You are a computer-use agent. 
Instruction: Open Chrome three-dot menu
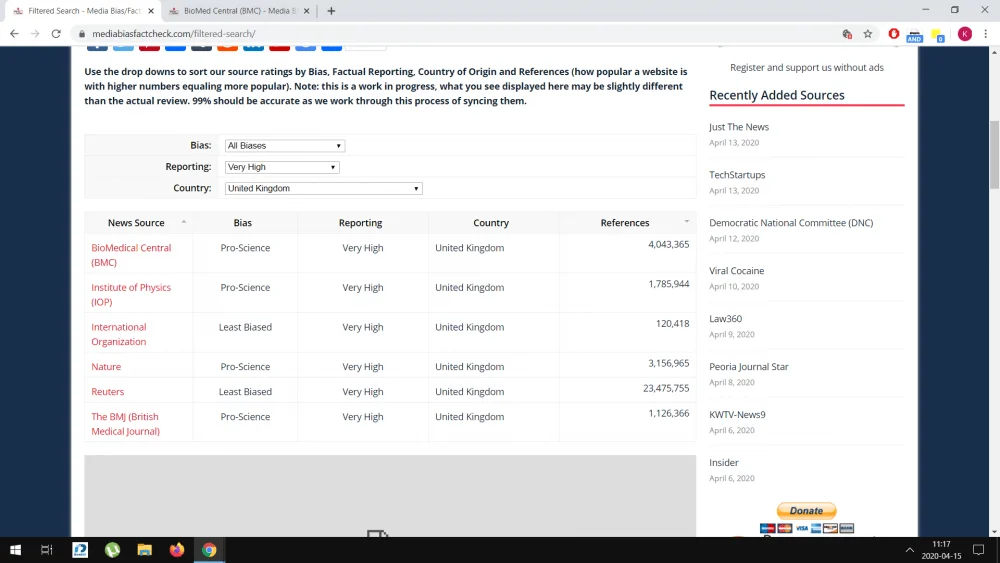coord(985,34)
